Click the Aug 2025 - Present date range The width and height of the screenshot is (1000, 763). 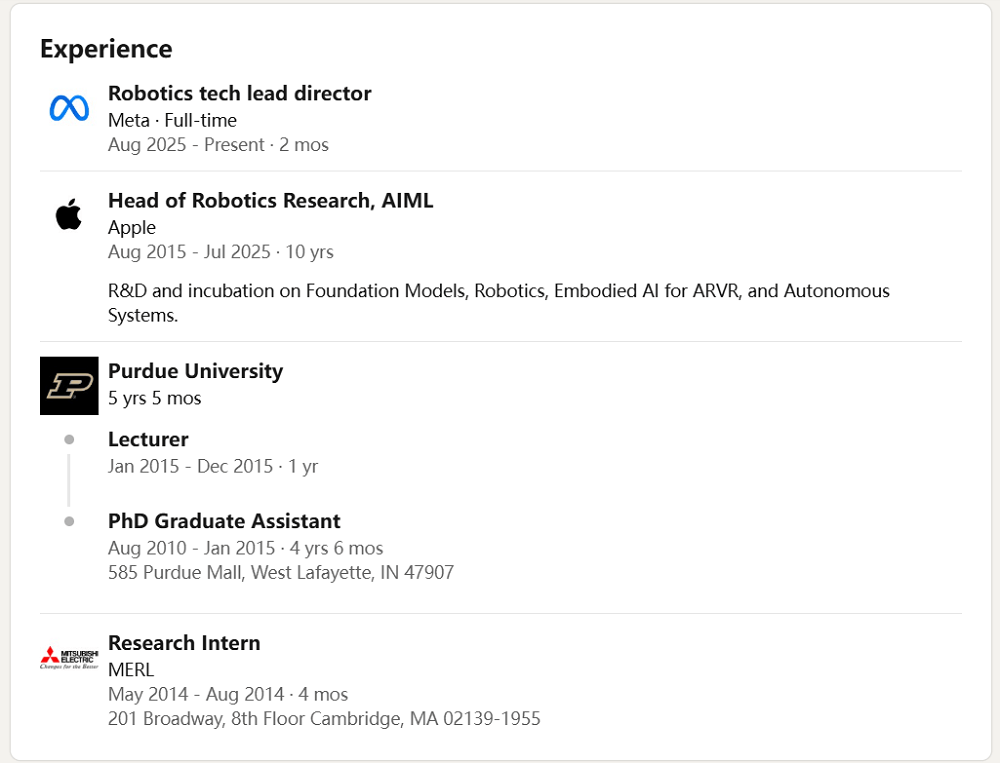point(218,145)
